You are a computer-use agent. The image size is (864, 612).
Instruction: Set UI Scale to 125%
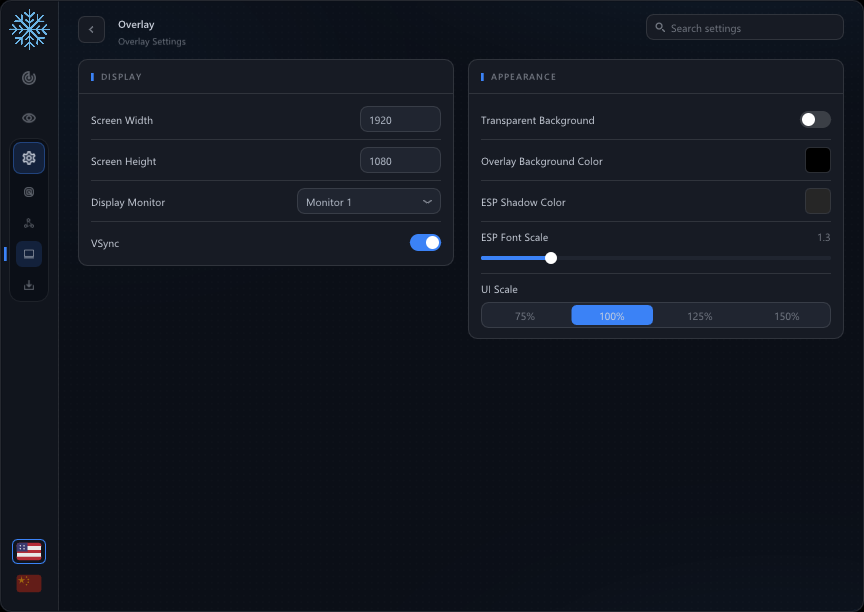[700, 316]
